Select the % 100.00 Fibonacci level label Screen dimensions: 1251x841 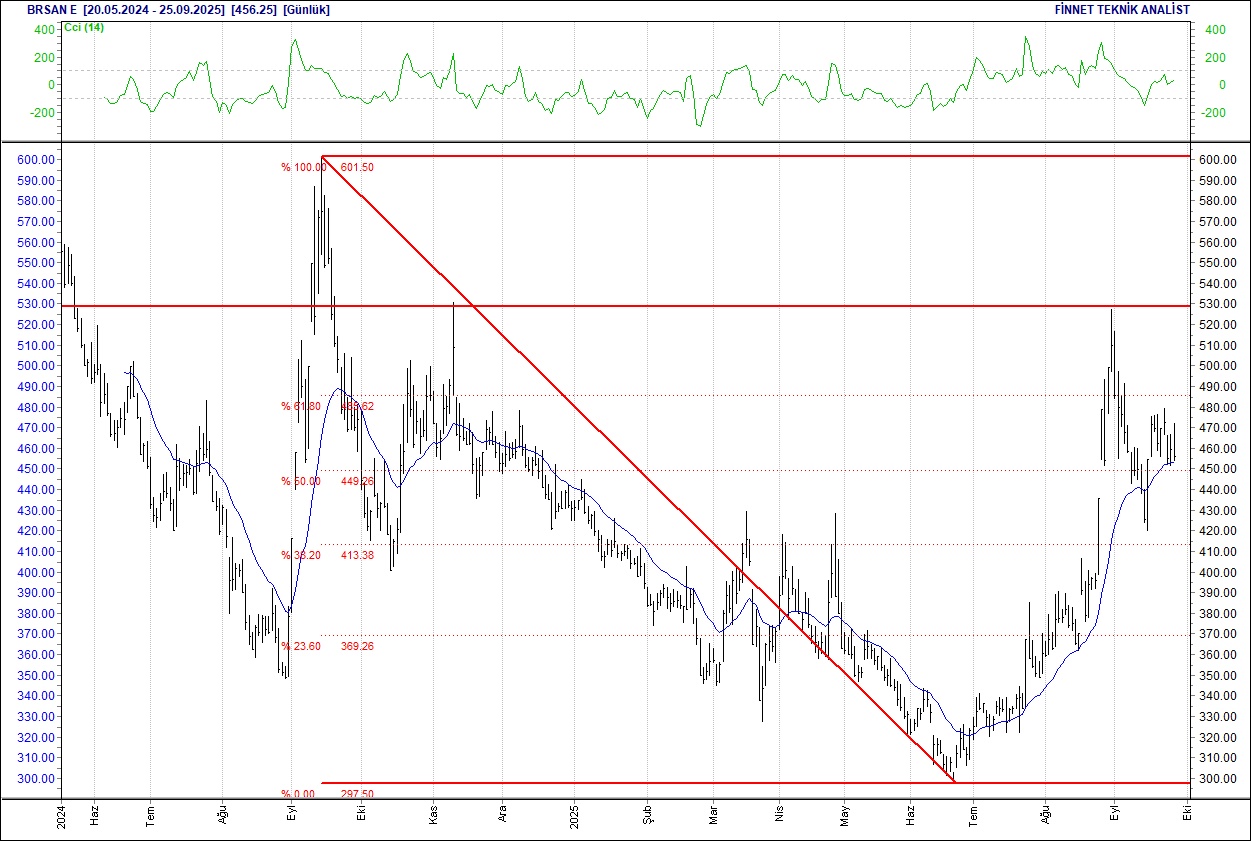(x=303, y=167)
